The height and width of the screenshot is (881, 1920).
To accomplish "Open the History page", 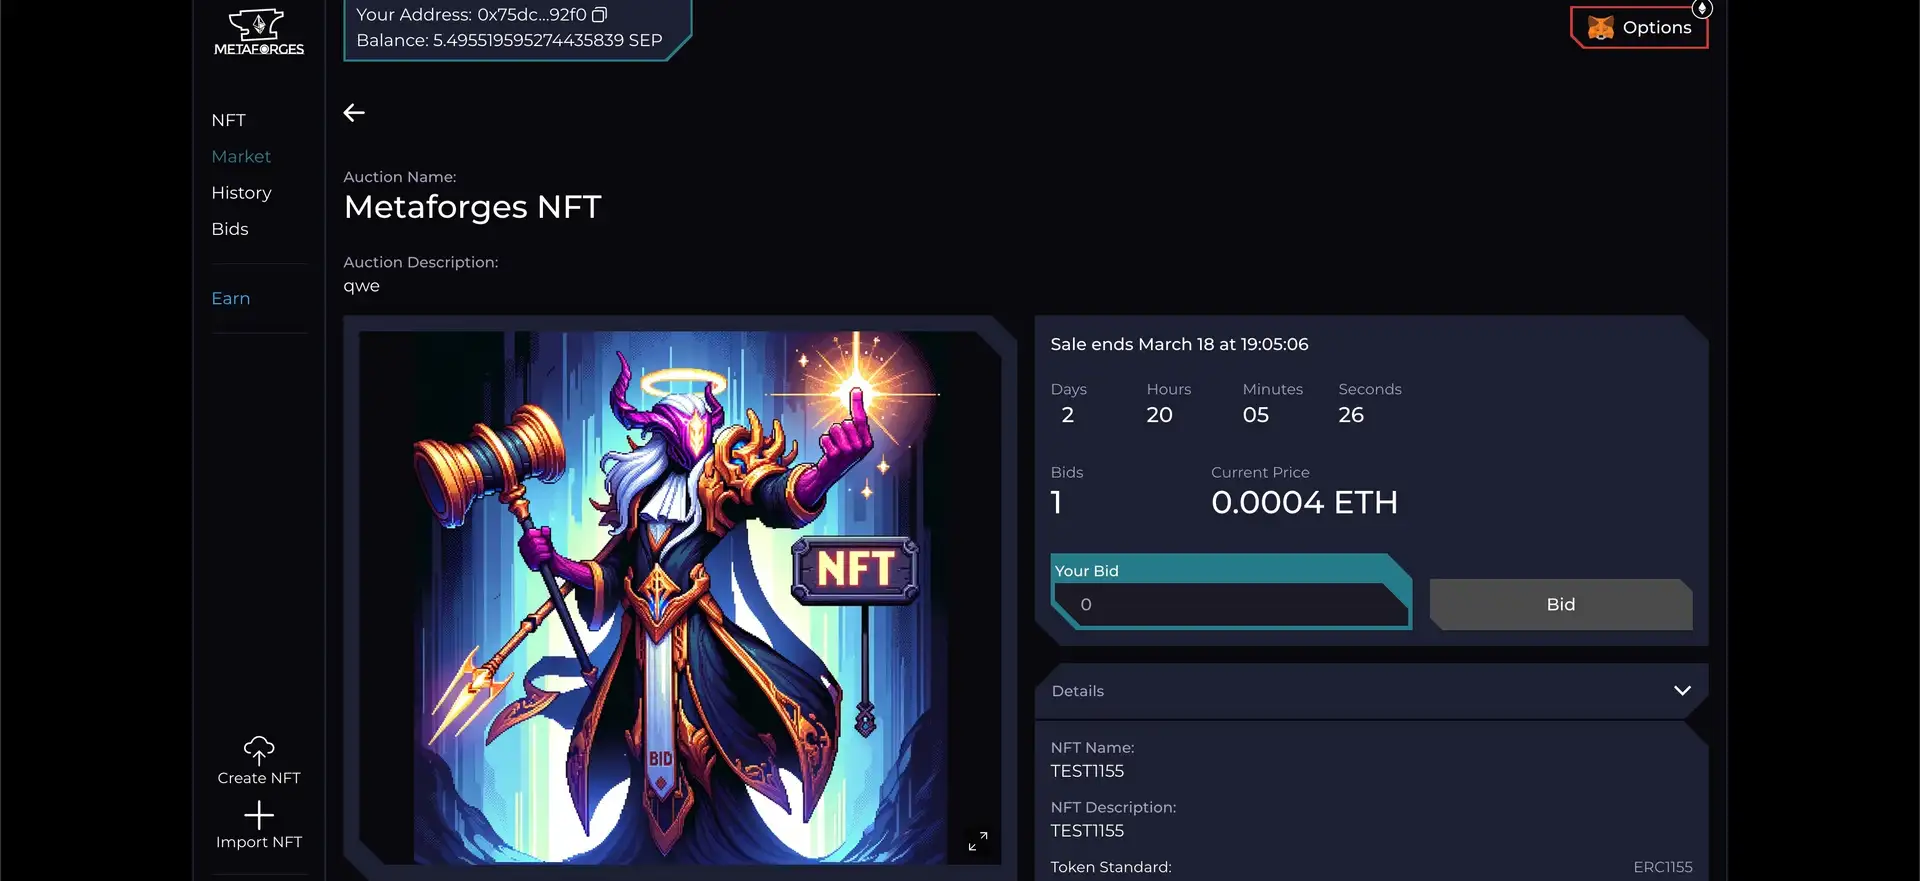I will click(x=241, y=193).
